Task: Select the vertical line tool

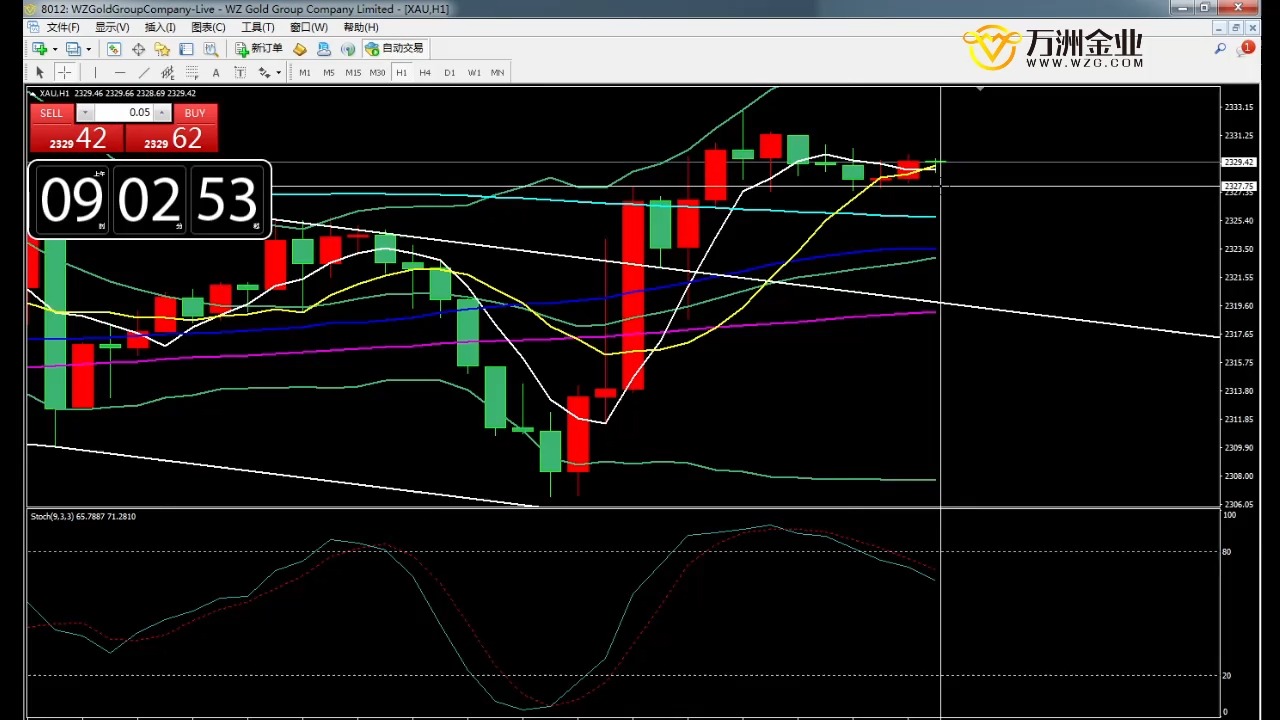Action: (95, 72)
